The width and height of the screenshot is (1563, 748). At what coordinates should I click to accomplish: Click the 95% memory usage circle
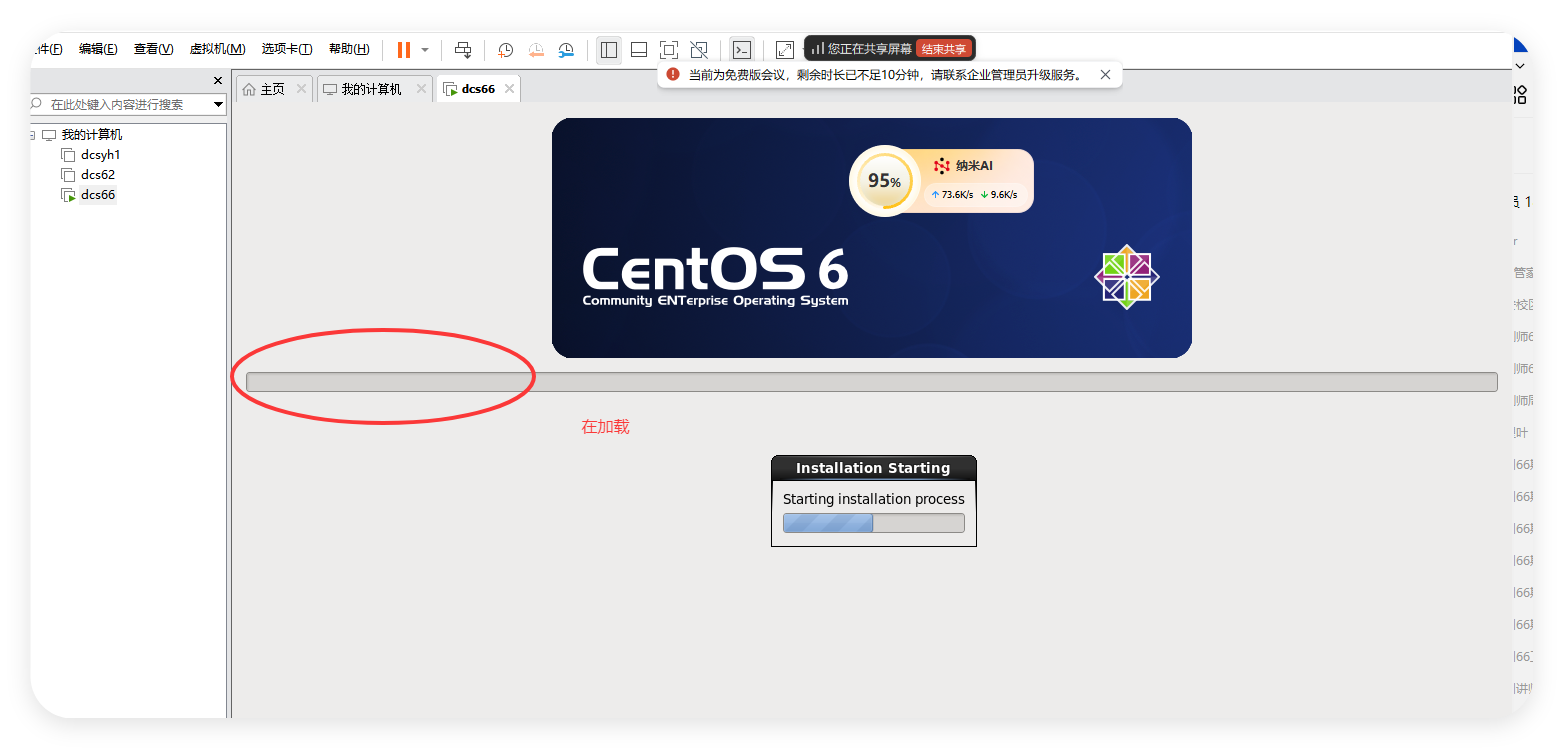883,181
